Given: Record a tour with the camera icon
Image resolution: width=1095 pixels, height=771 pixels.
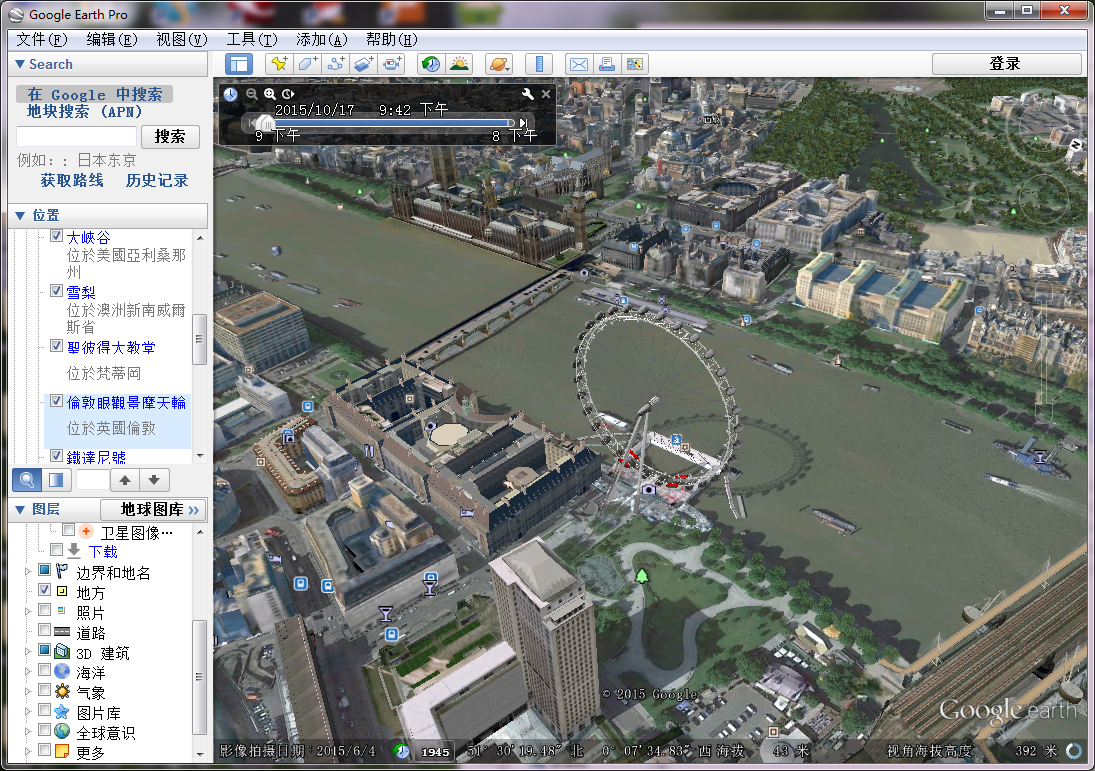Looking at the screenshot, I should pos(392,64).
